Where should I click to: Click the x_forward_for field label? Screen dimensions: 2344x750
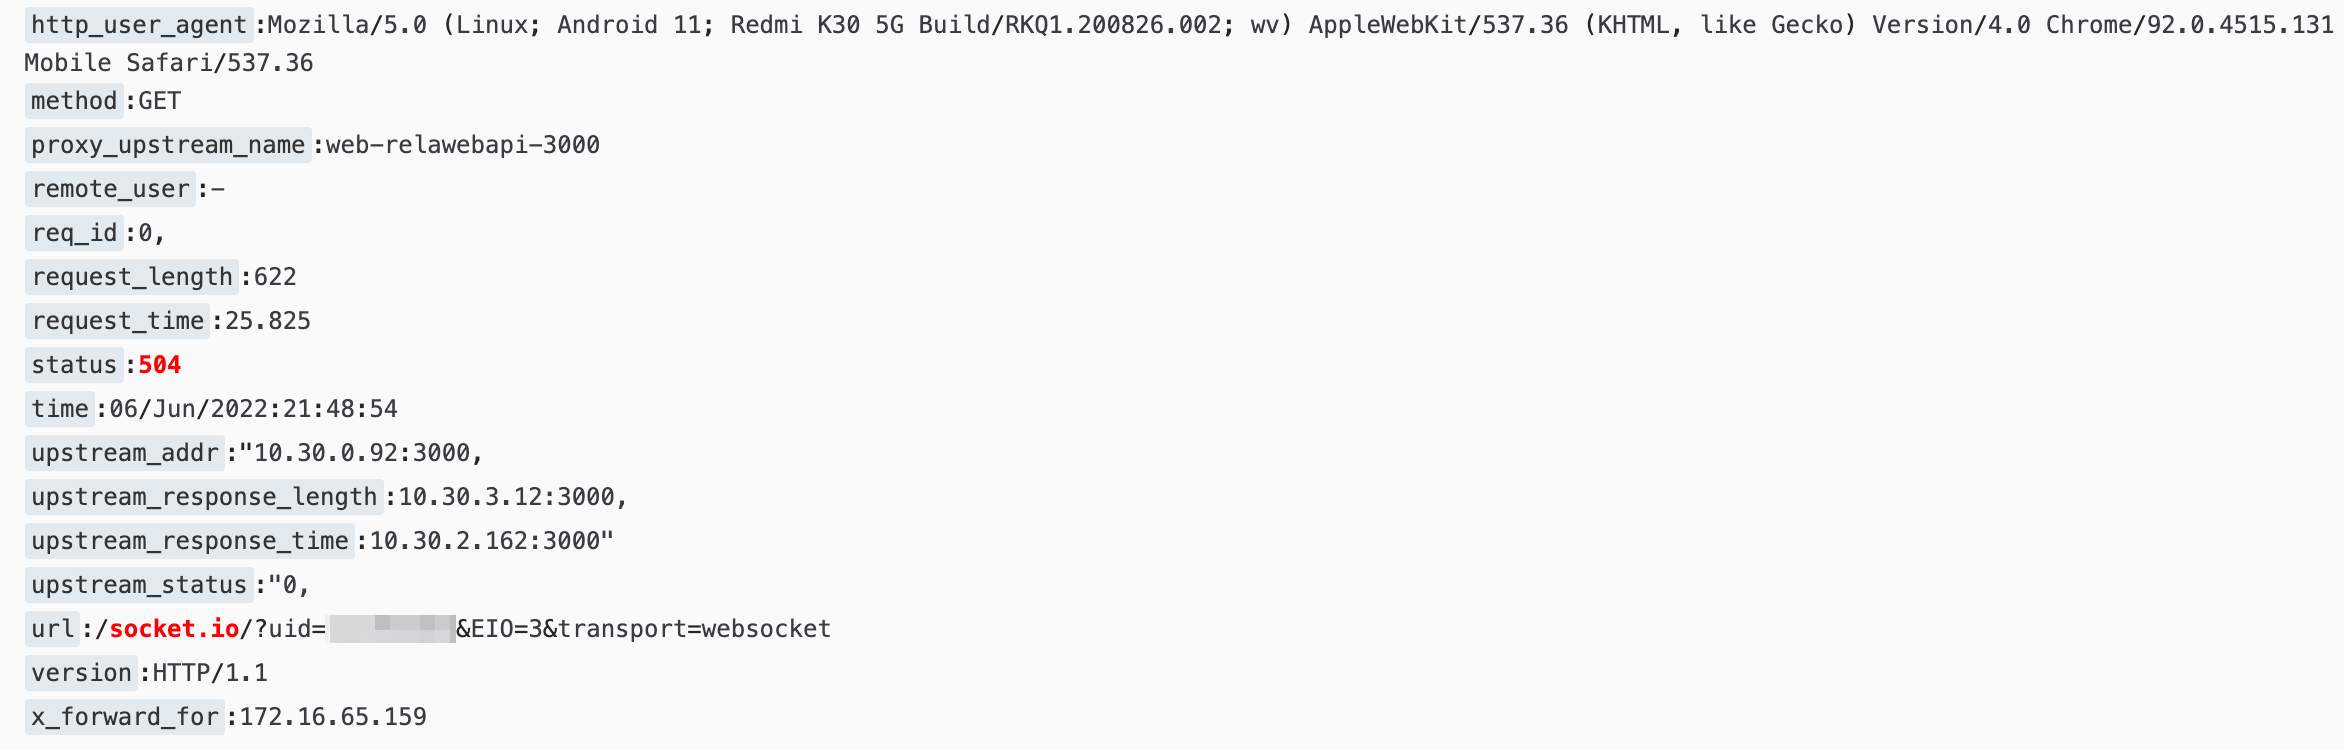pyautogui.click(x=125, y=717)
